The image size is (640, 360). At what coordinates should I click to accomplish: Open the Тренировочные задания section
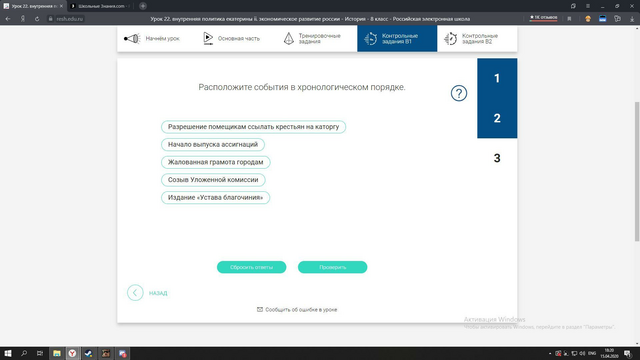(312, 38)
